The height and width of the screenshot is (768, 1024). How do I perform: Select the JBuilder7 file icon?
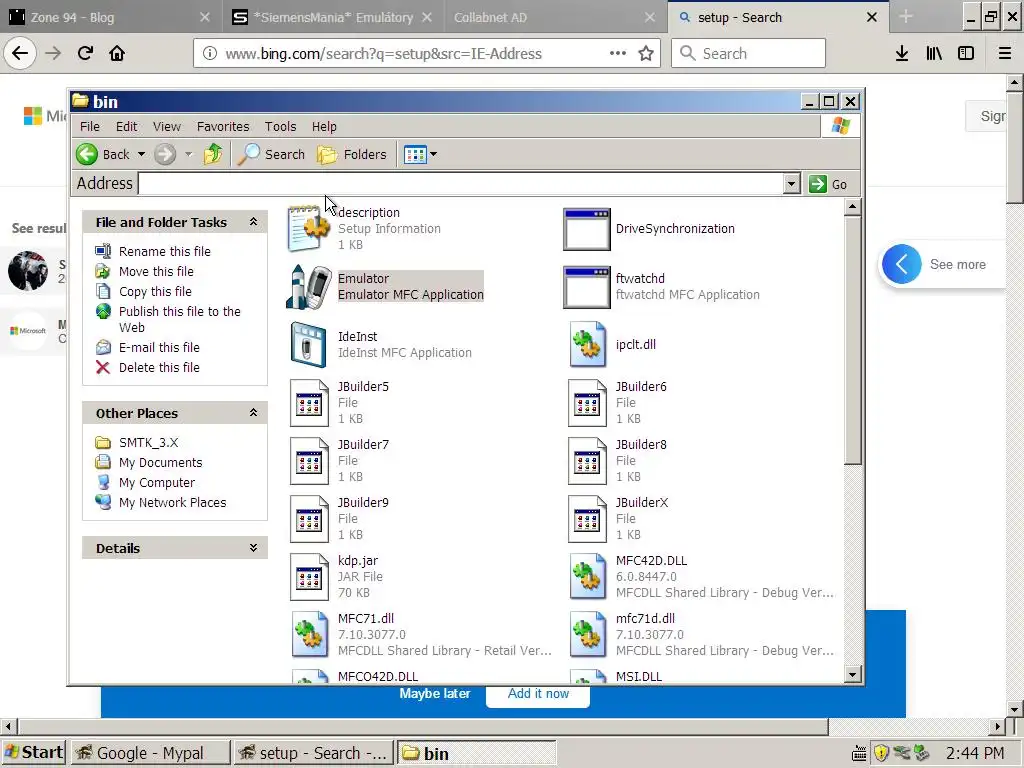click(309, 460)
